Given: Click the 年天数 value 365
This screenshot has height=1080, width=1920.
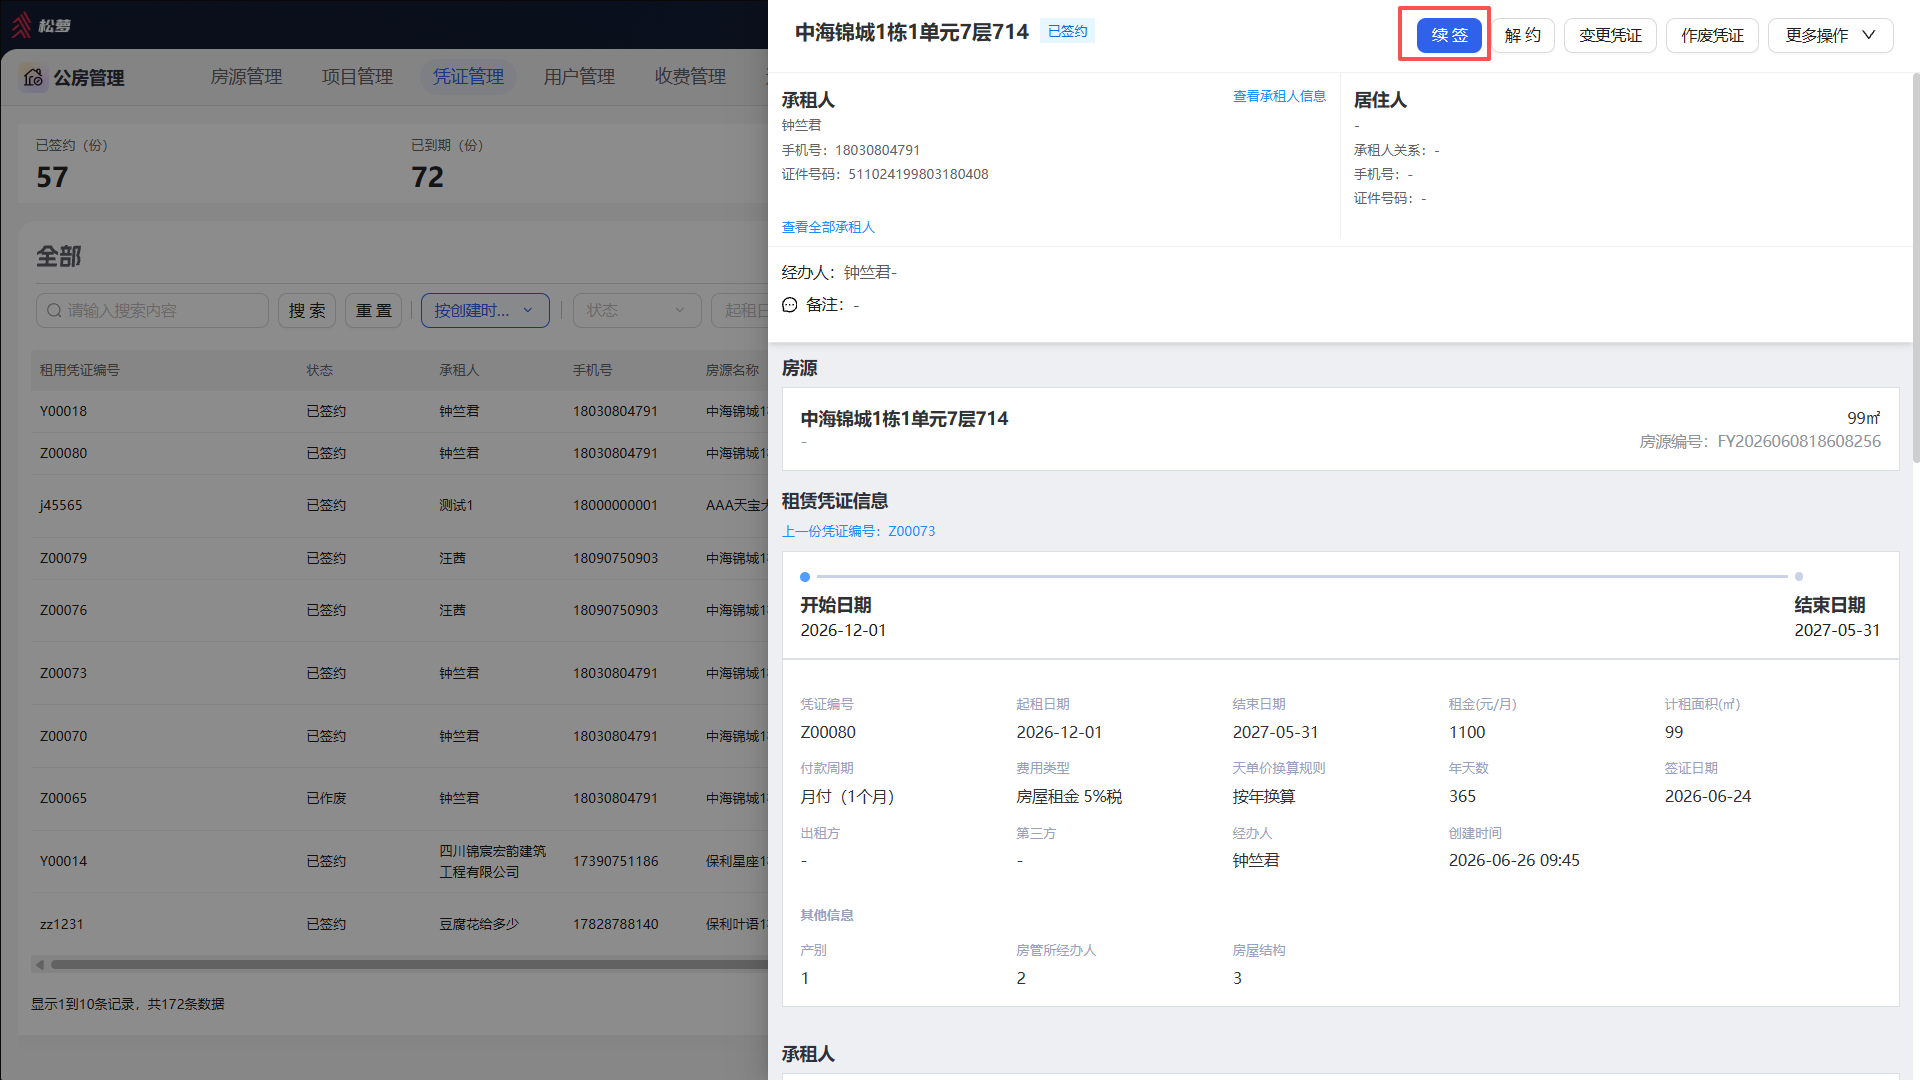Looking at the screenshot, I should 1462,797.
